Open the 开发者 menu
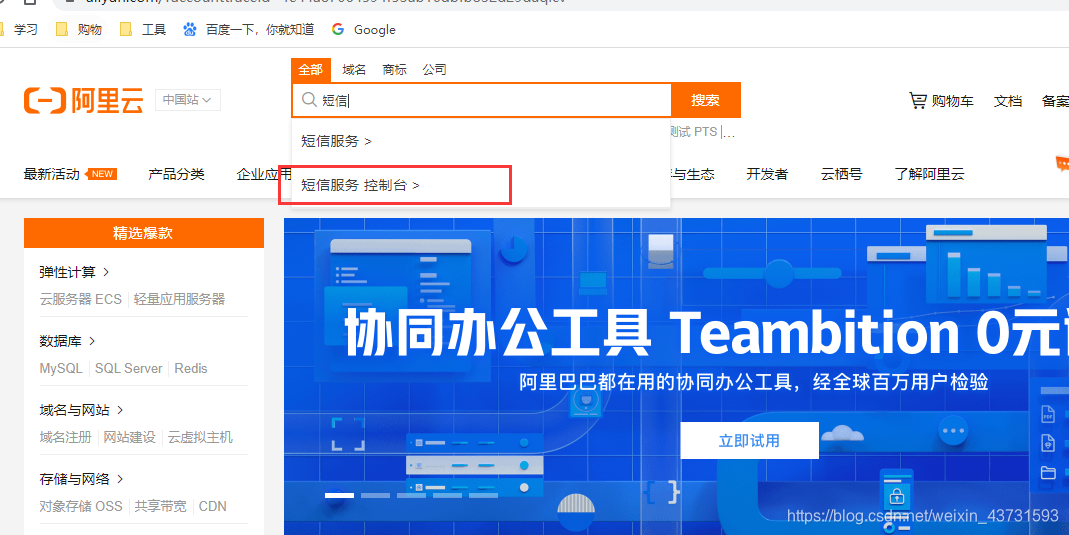This screenshot has width=1069, height=535. click(x=767, y=174)
